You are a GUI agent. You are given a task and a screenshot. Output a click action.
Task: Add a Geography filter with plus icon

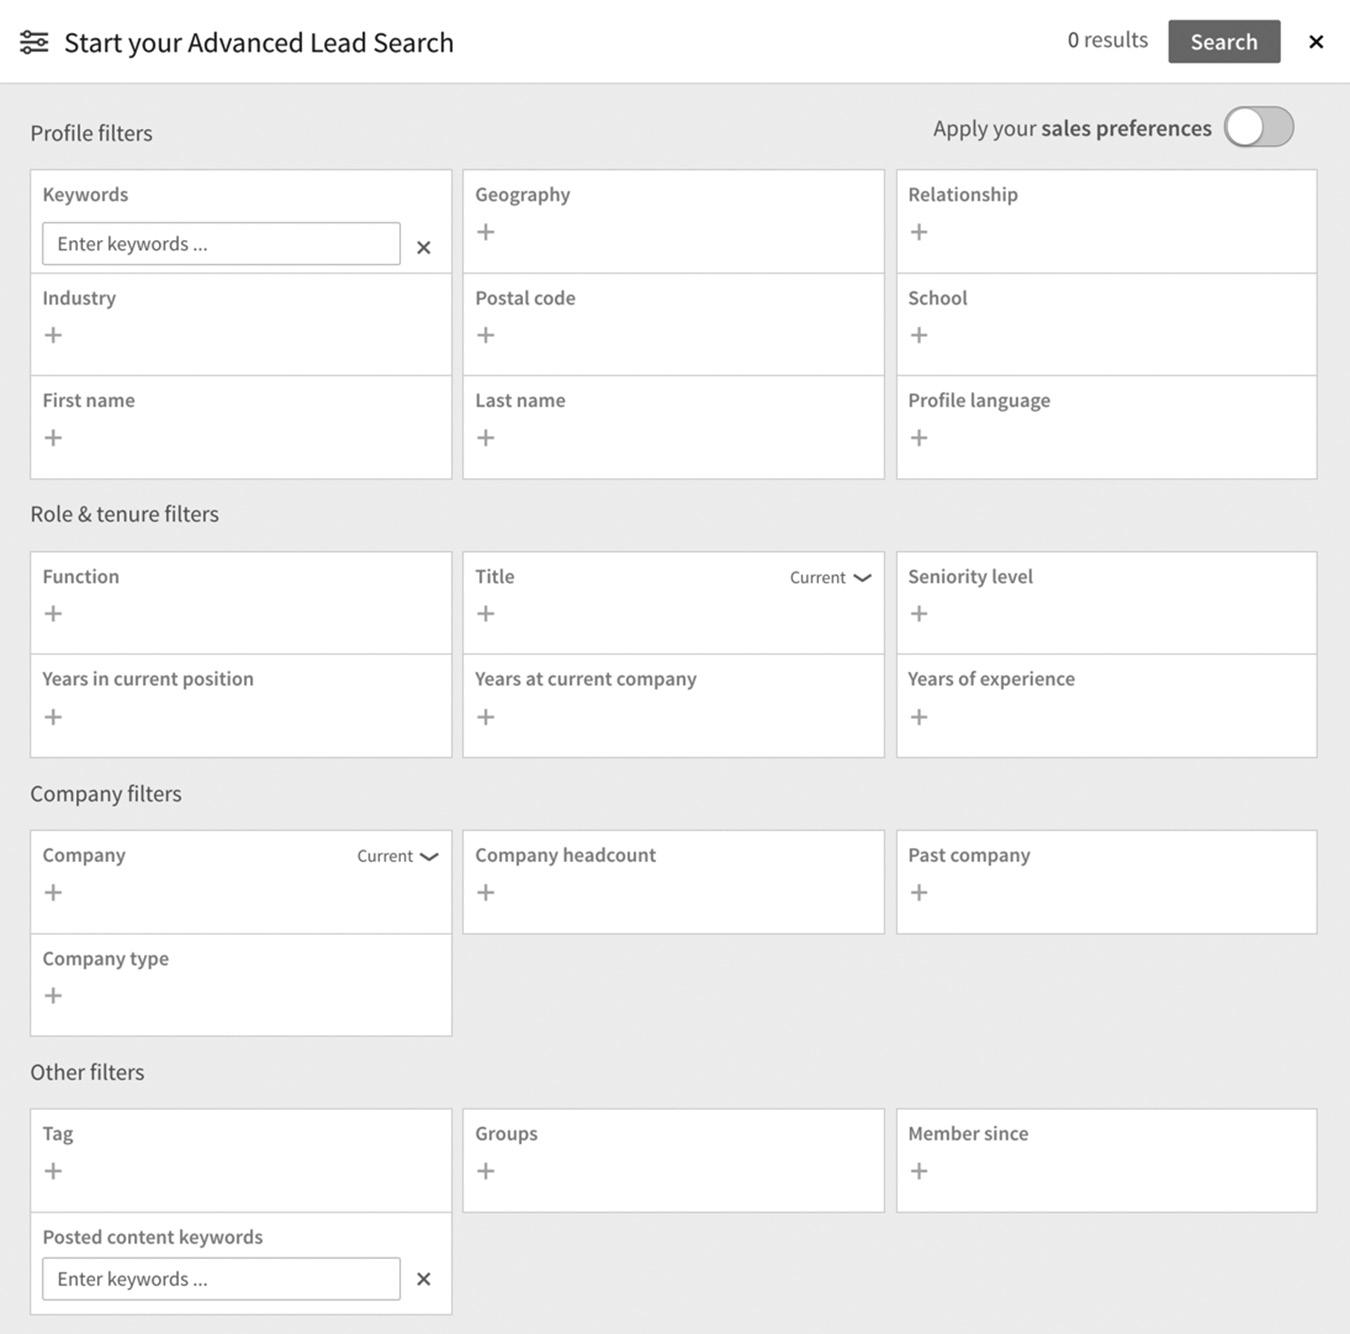[486, 232]
